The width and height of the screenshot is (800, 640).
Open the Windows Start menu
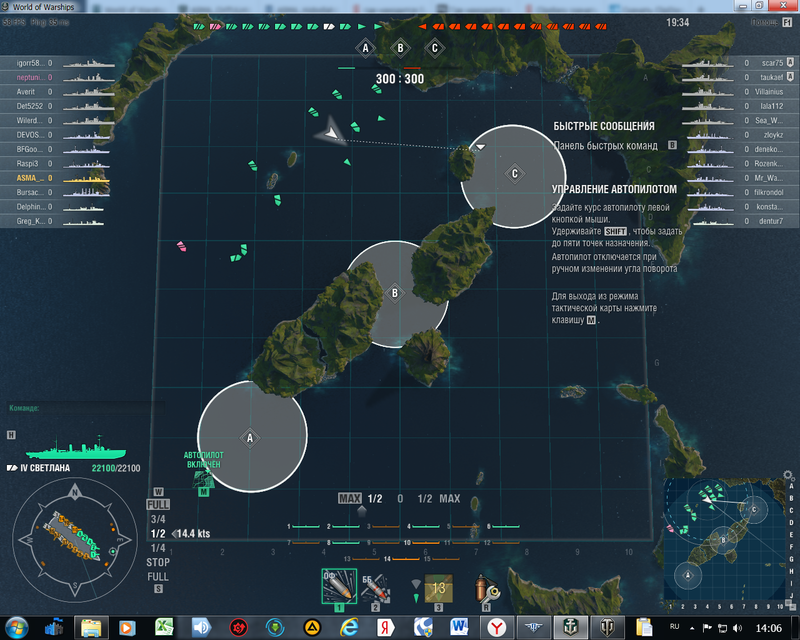click(16, 628)
